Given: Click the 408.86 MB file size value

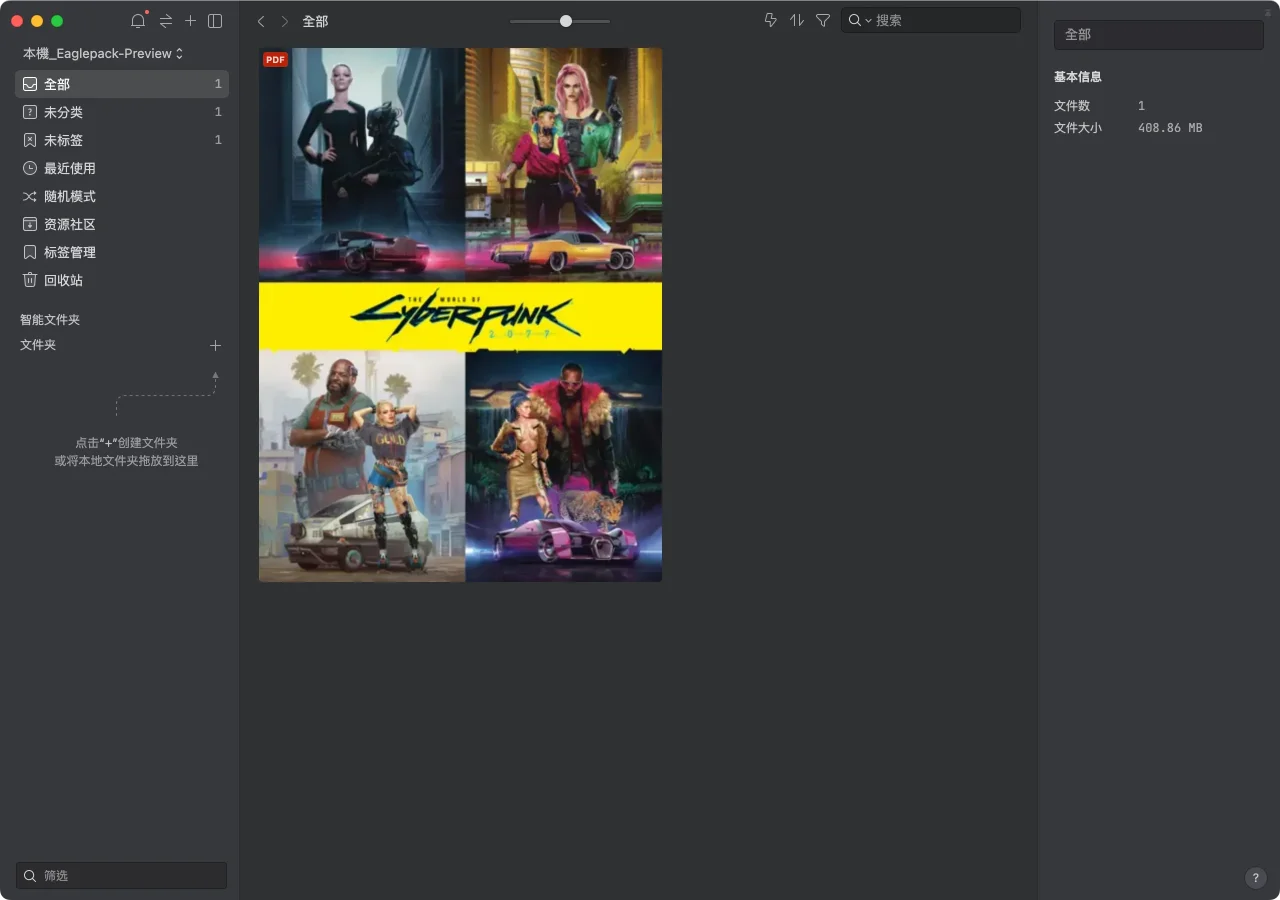Looking at the screenshot, I should 1170,128.
